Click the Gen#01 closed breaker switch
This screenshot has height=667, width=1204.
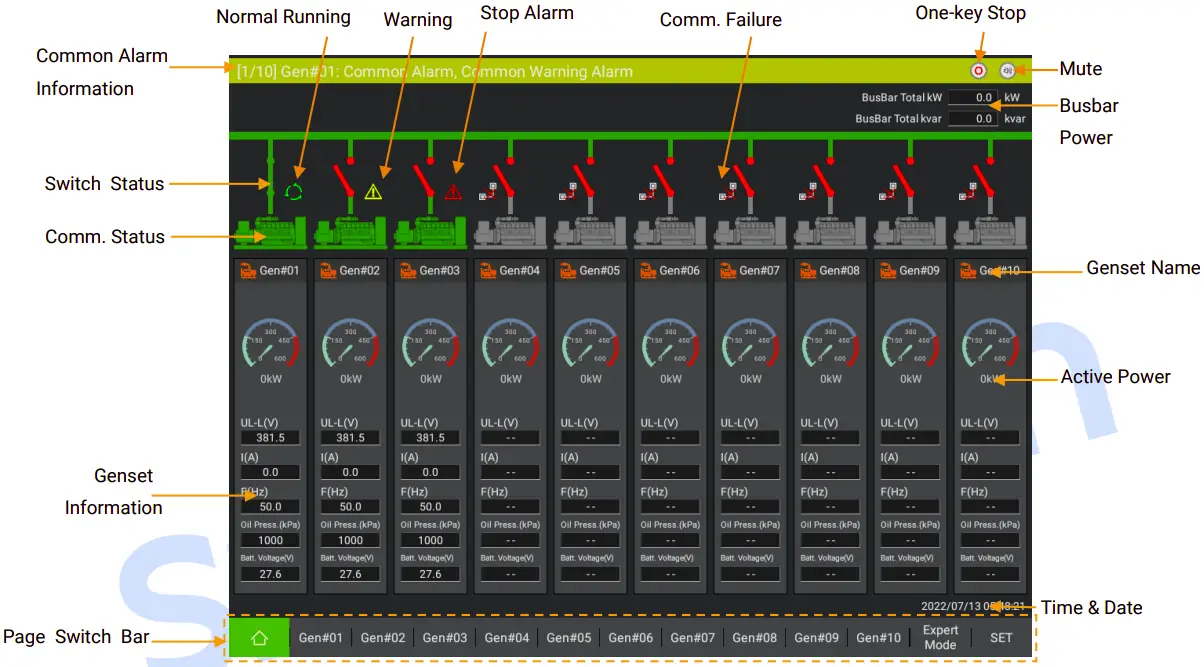click(270, 177)
